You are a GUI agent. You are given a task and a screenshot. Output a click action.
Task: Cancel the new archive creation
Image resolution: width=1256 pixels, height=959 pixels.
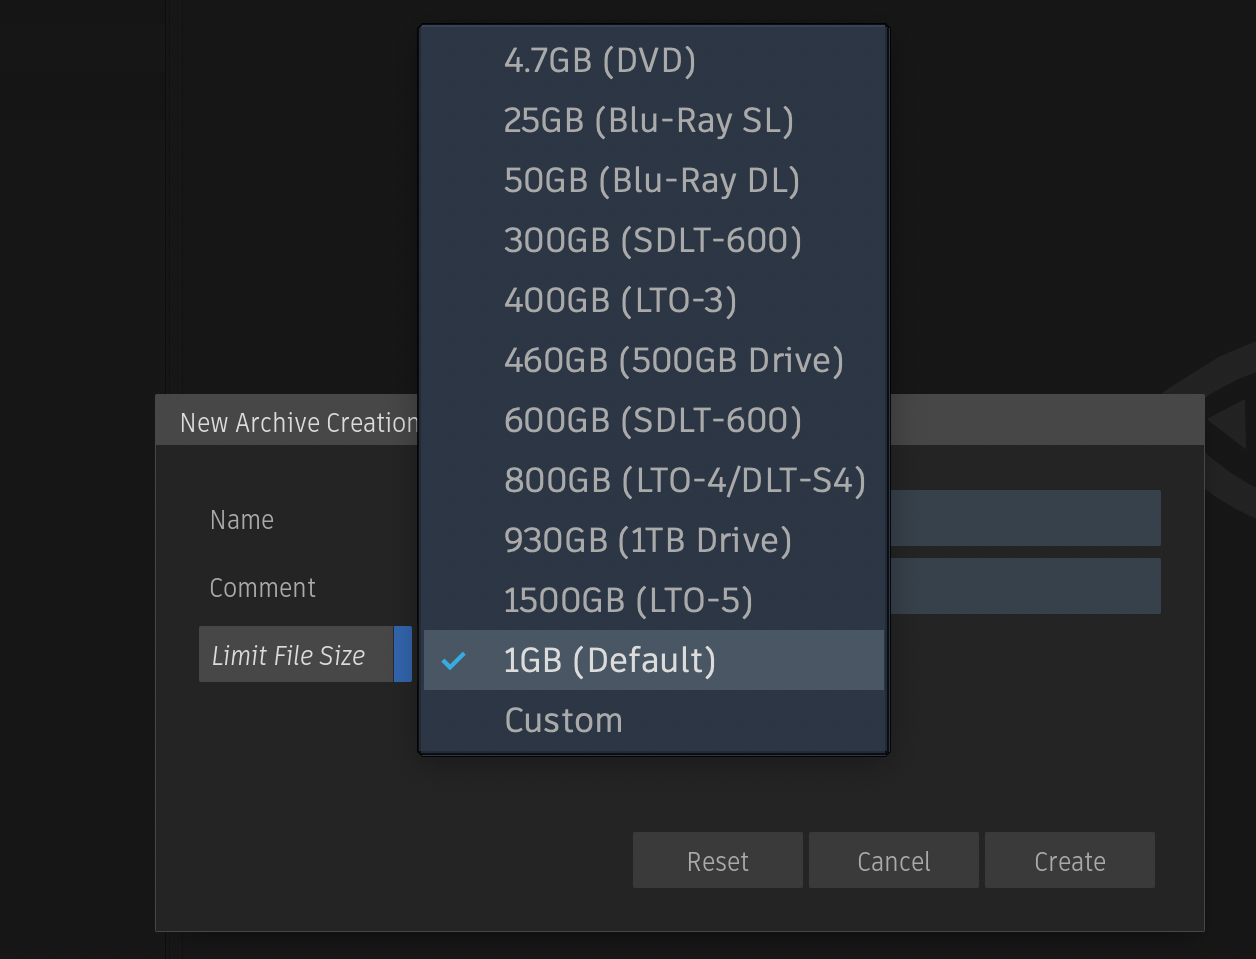(893, 860)
